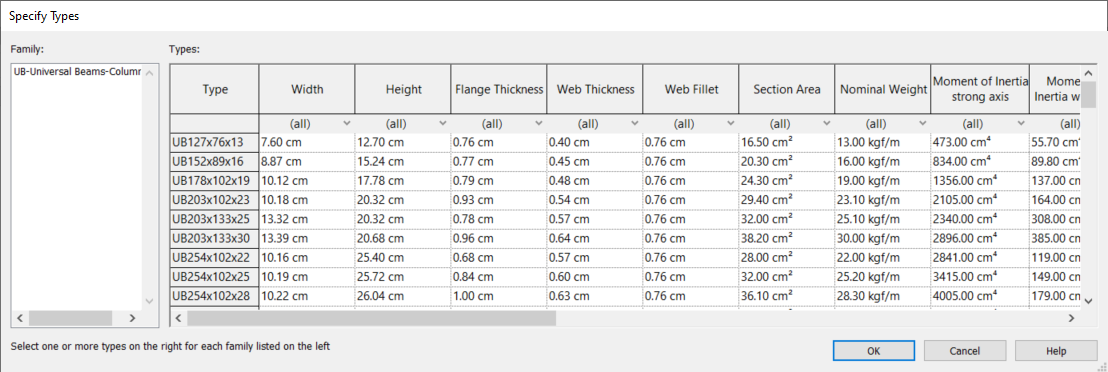Screen dimensions: 1108x372
Task: Click the 30.00 kgf/m nominal weight cell
Action: (883, 238)
